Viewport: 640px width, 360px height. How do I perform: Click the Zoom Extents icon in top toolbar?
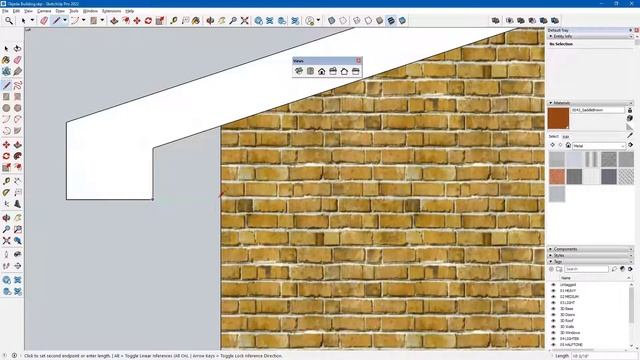[244, 20]
